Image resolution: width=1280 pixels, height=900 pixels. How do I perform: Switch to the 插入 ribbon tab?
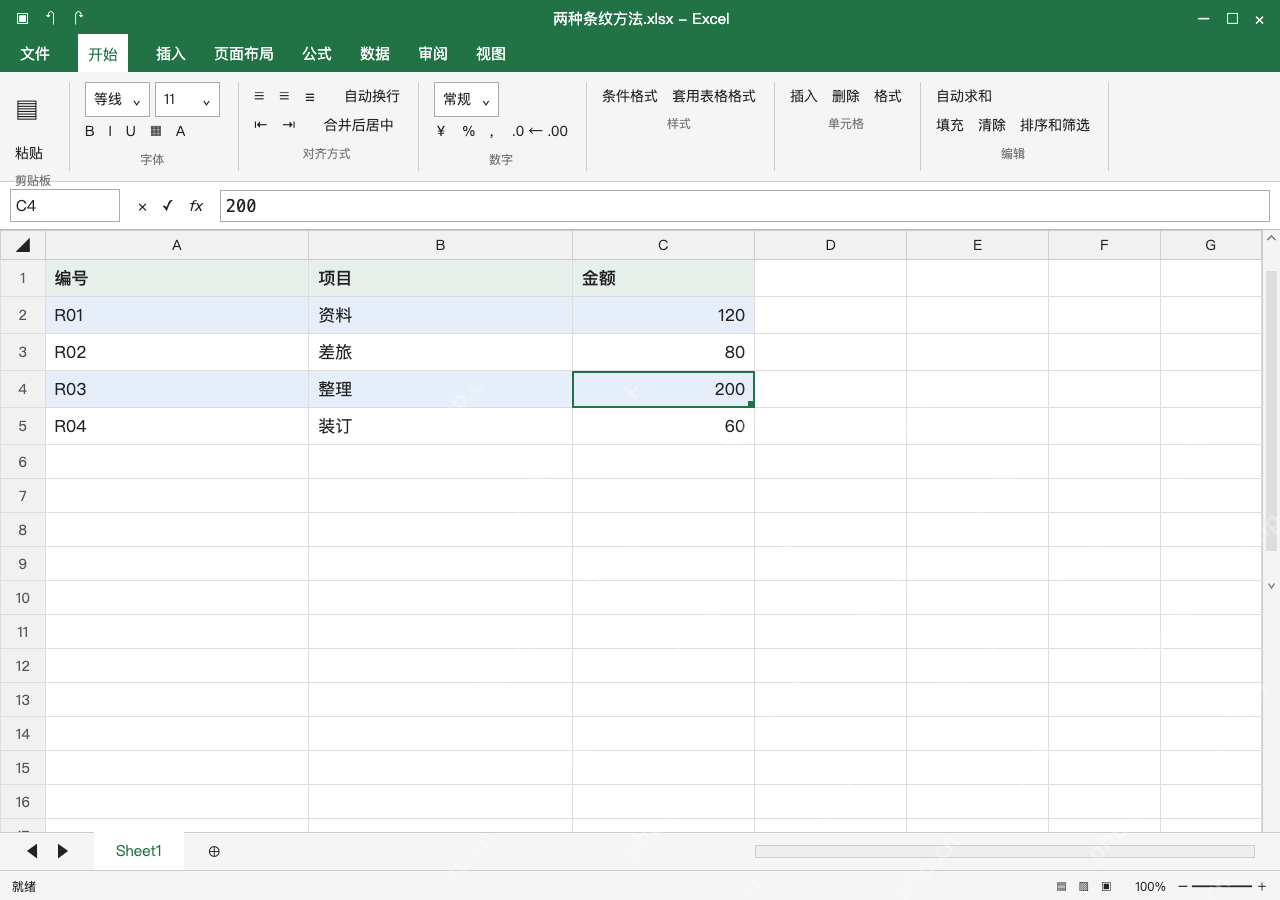pyautogui.click(x=171, y=53)
